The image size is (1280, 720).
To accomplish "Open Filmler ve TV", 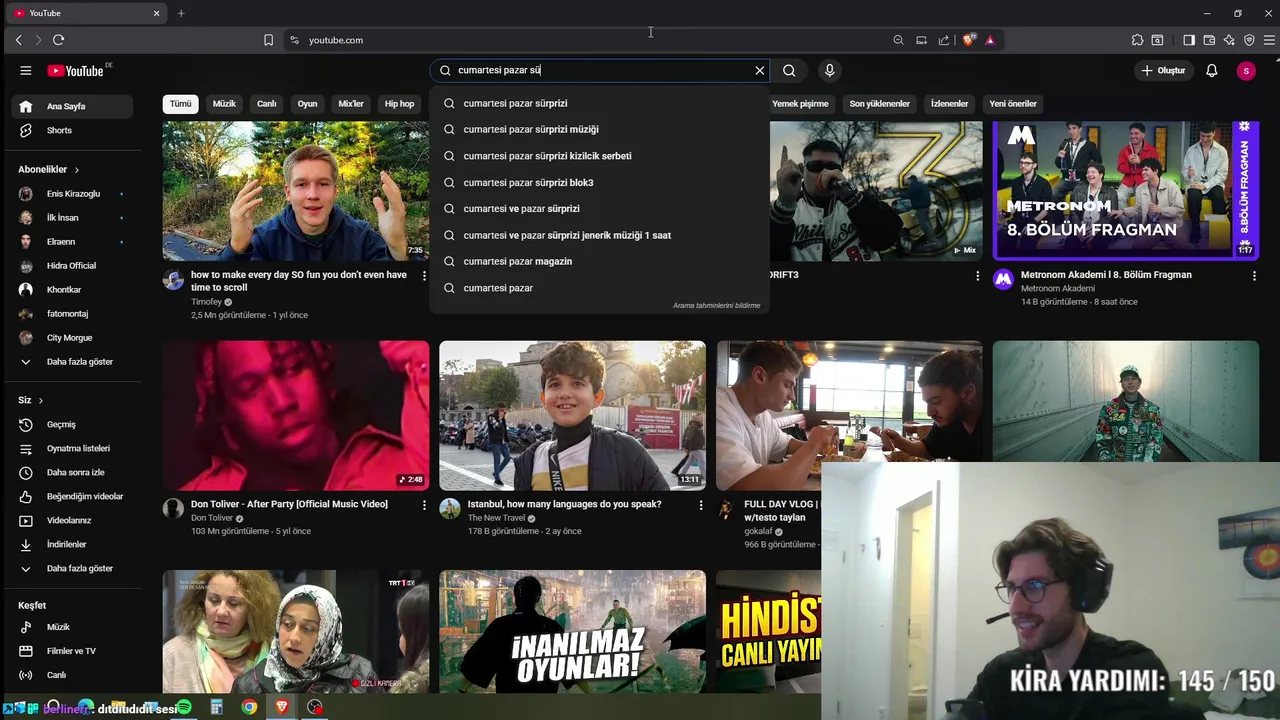I will (72, 651).
